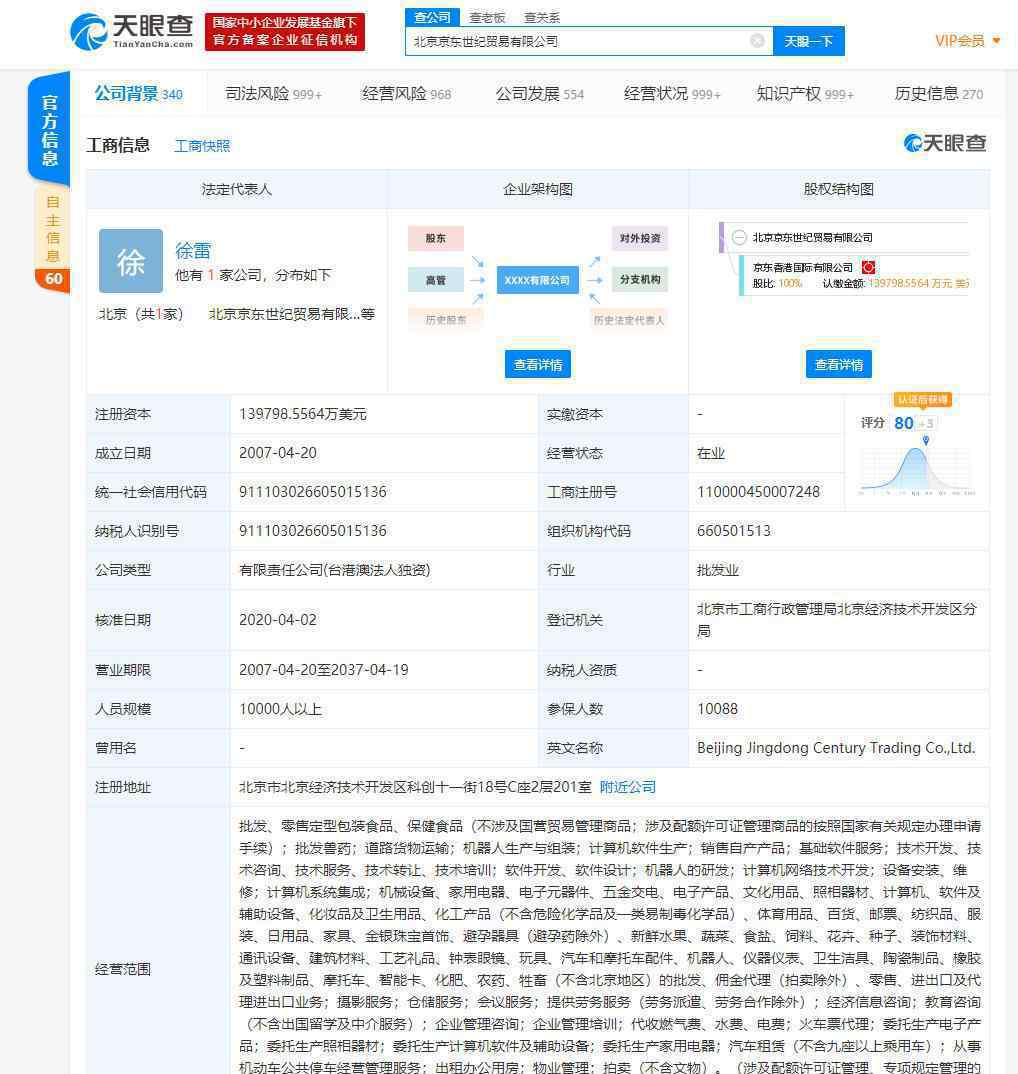Open the 公司背景 section tab
This screenshot has width=1018, height=1074.
[138, 93]
